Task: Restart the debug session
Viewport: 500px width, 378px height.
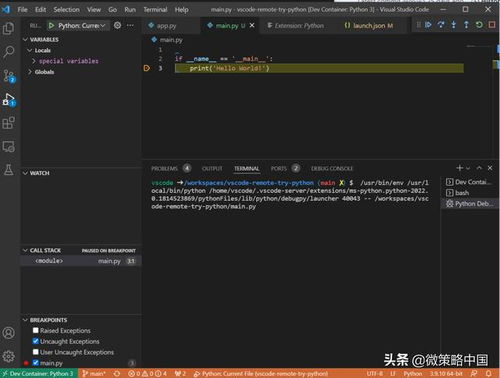Action: (x=479, y=25)
